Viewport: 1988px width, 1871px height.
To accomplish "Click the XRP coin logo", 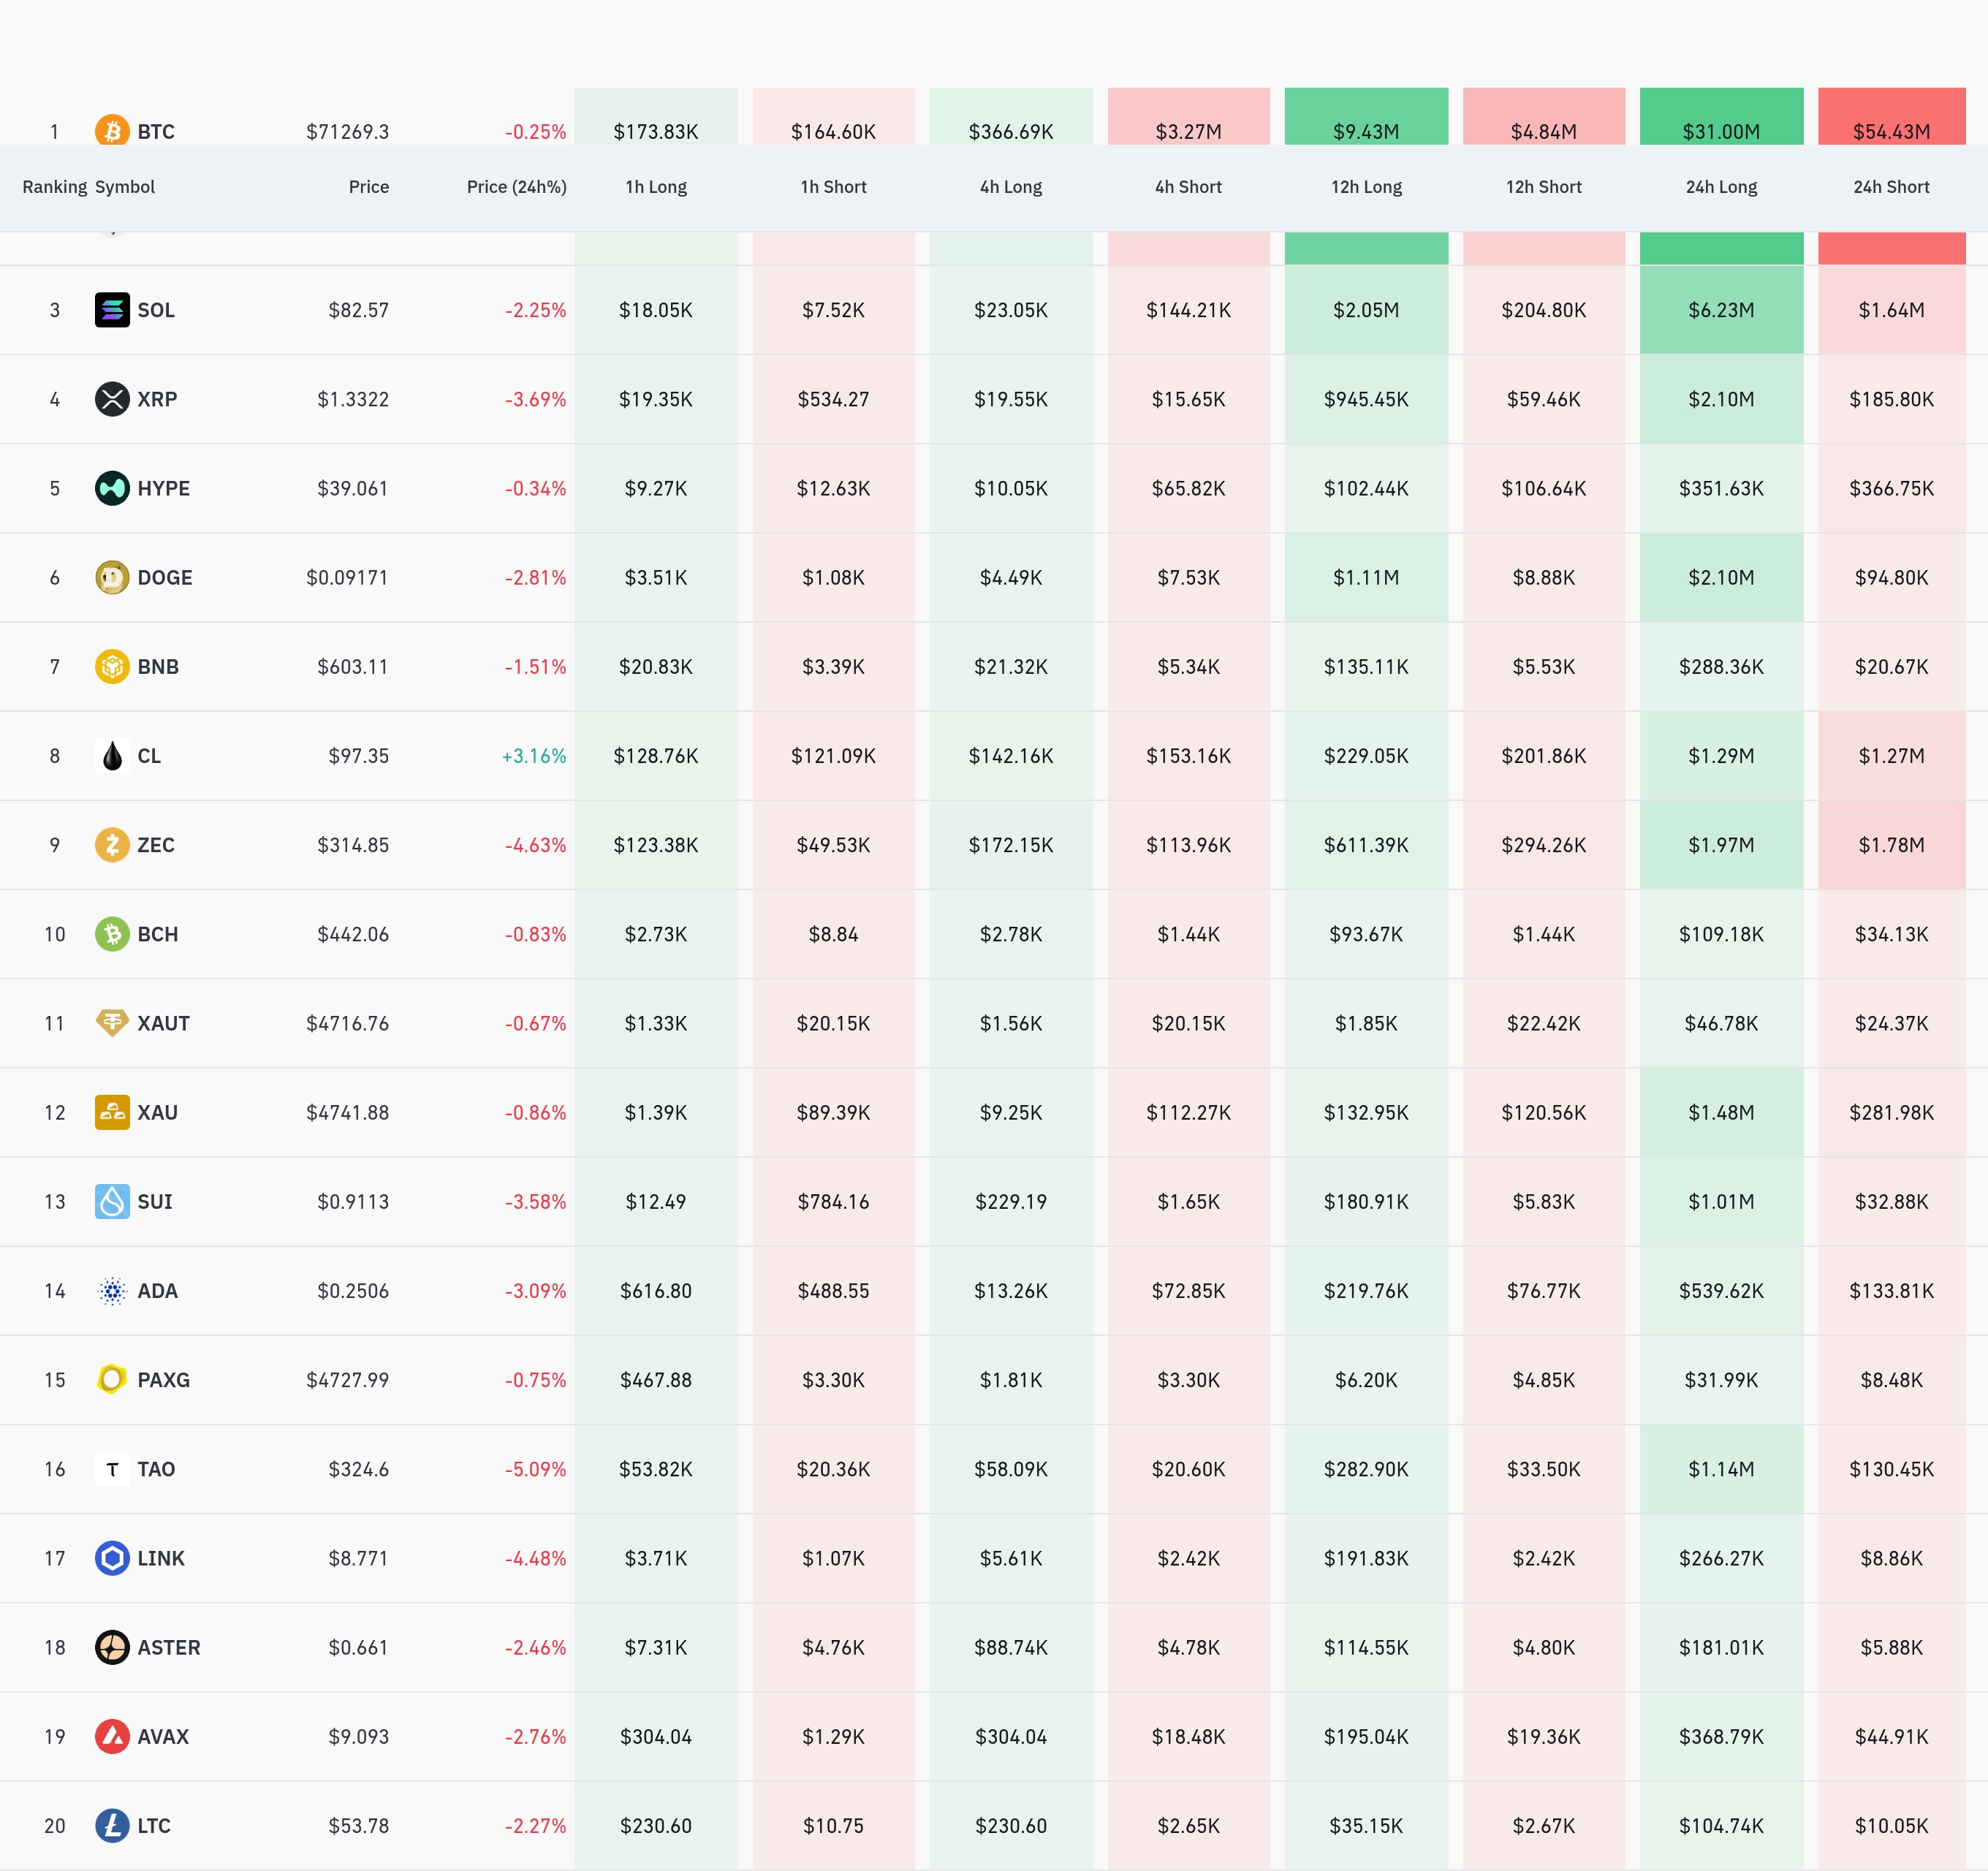I will (112, 399).
